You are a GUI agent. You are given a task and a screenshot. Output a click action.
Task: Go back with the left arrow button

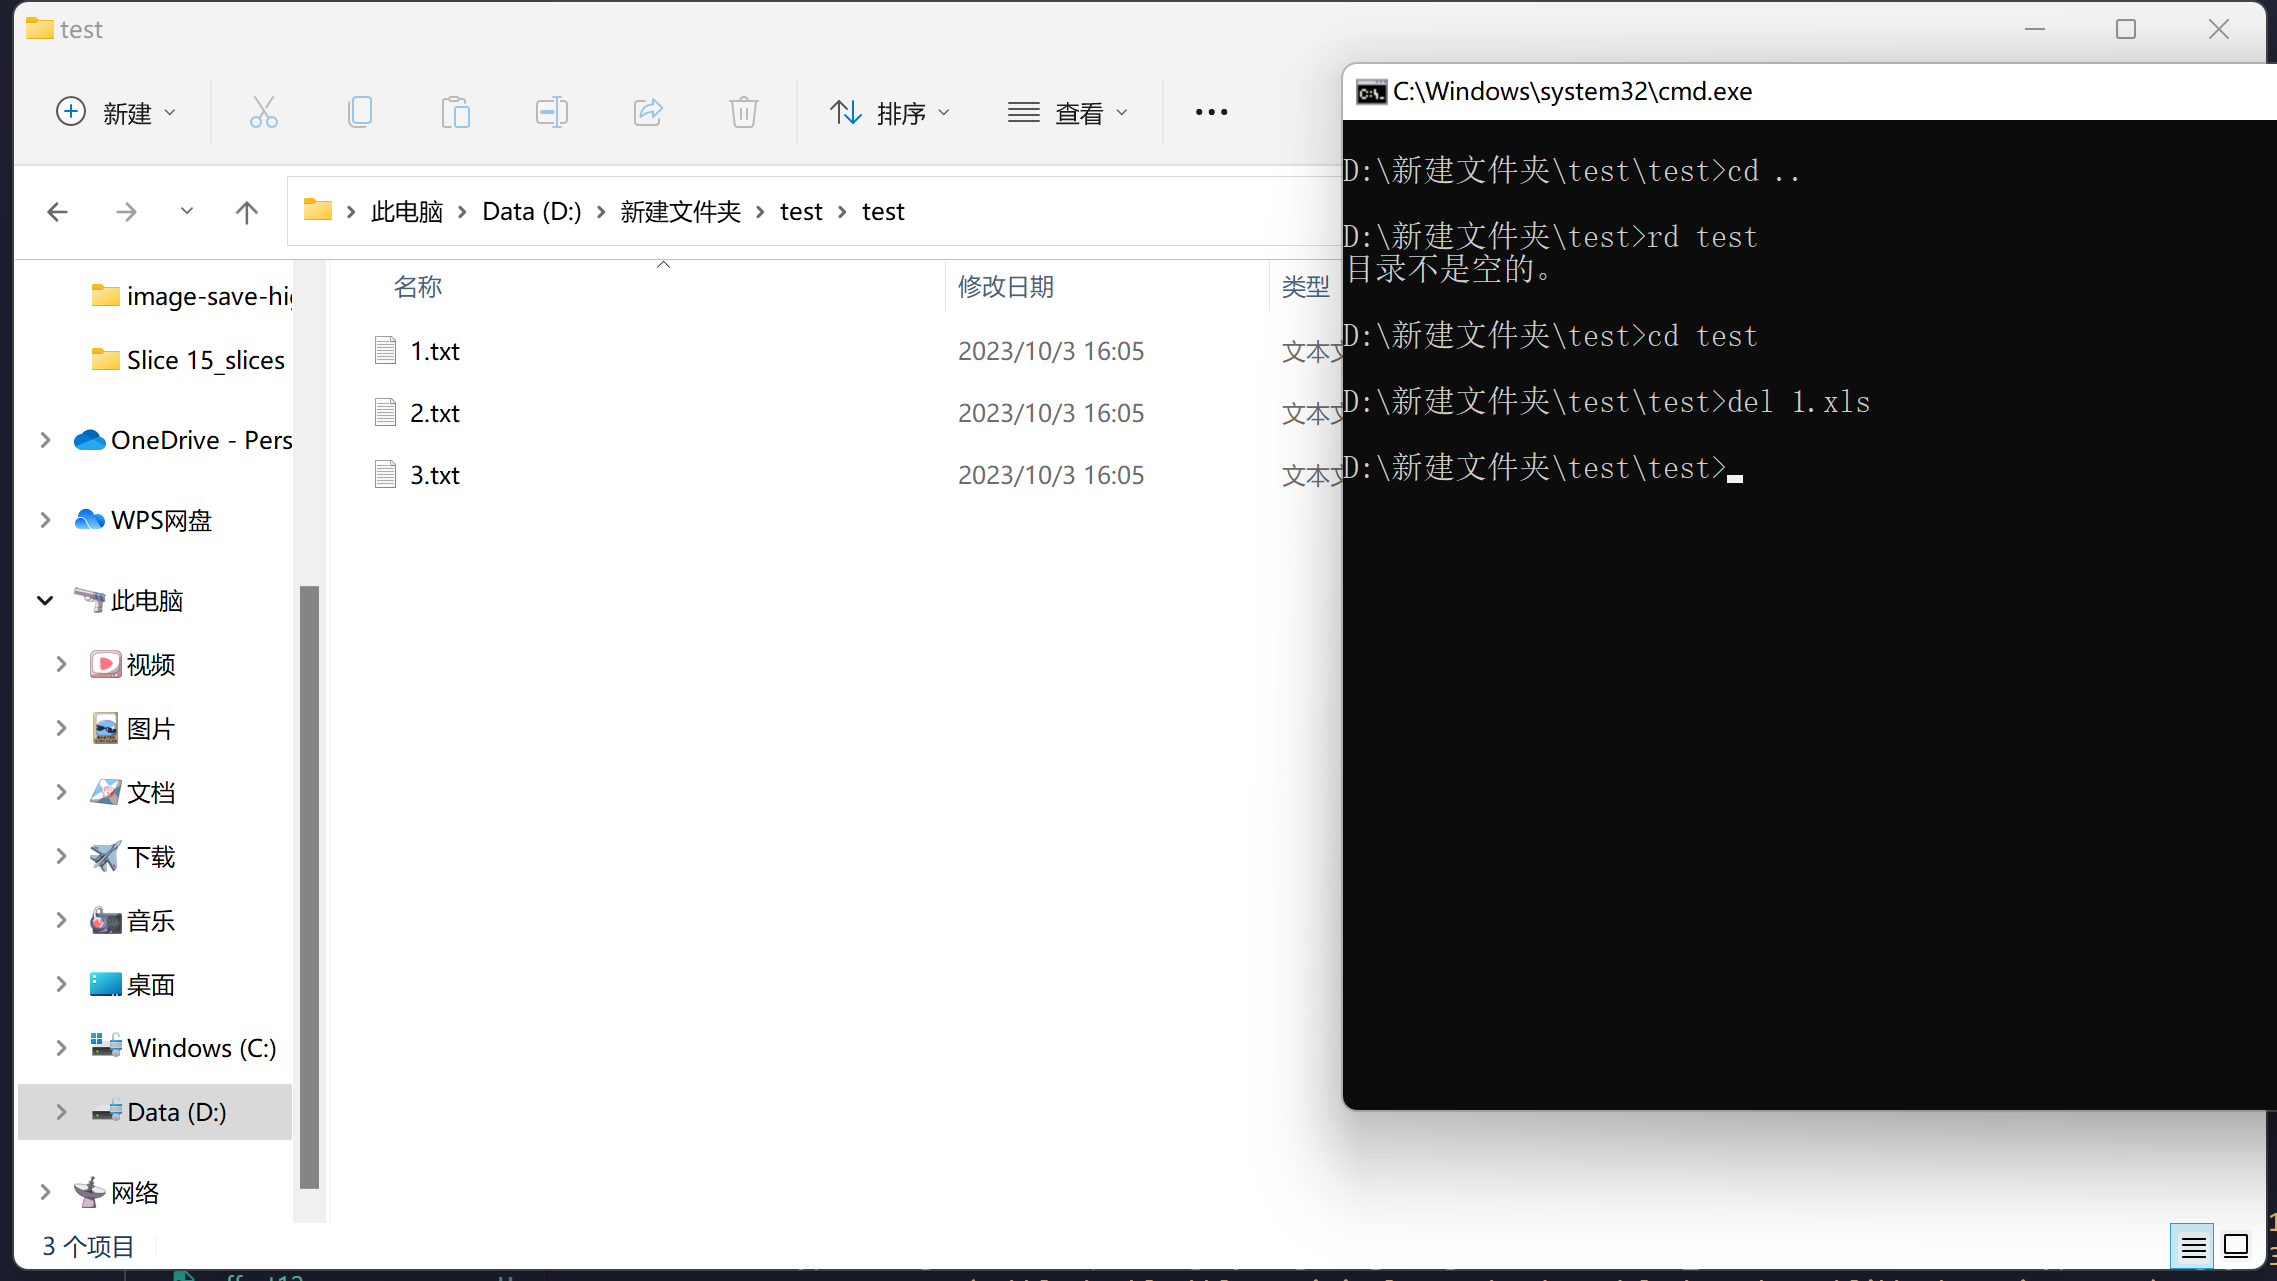(58, 212)
